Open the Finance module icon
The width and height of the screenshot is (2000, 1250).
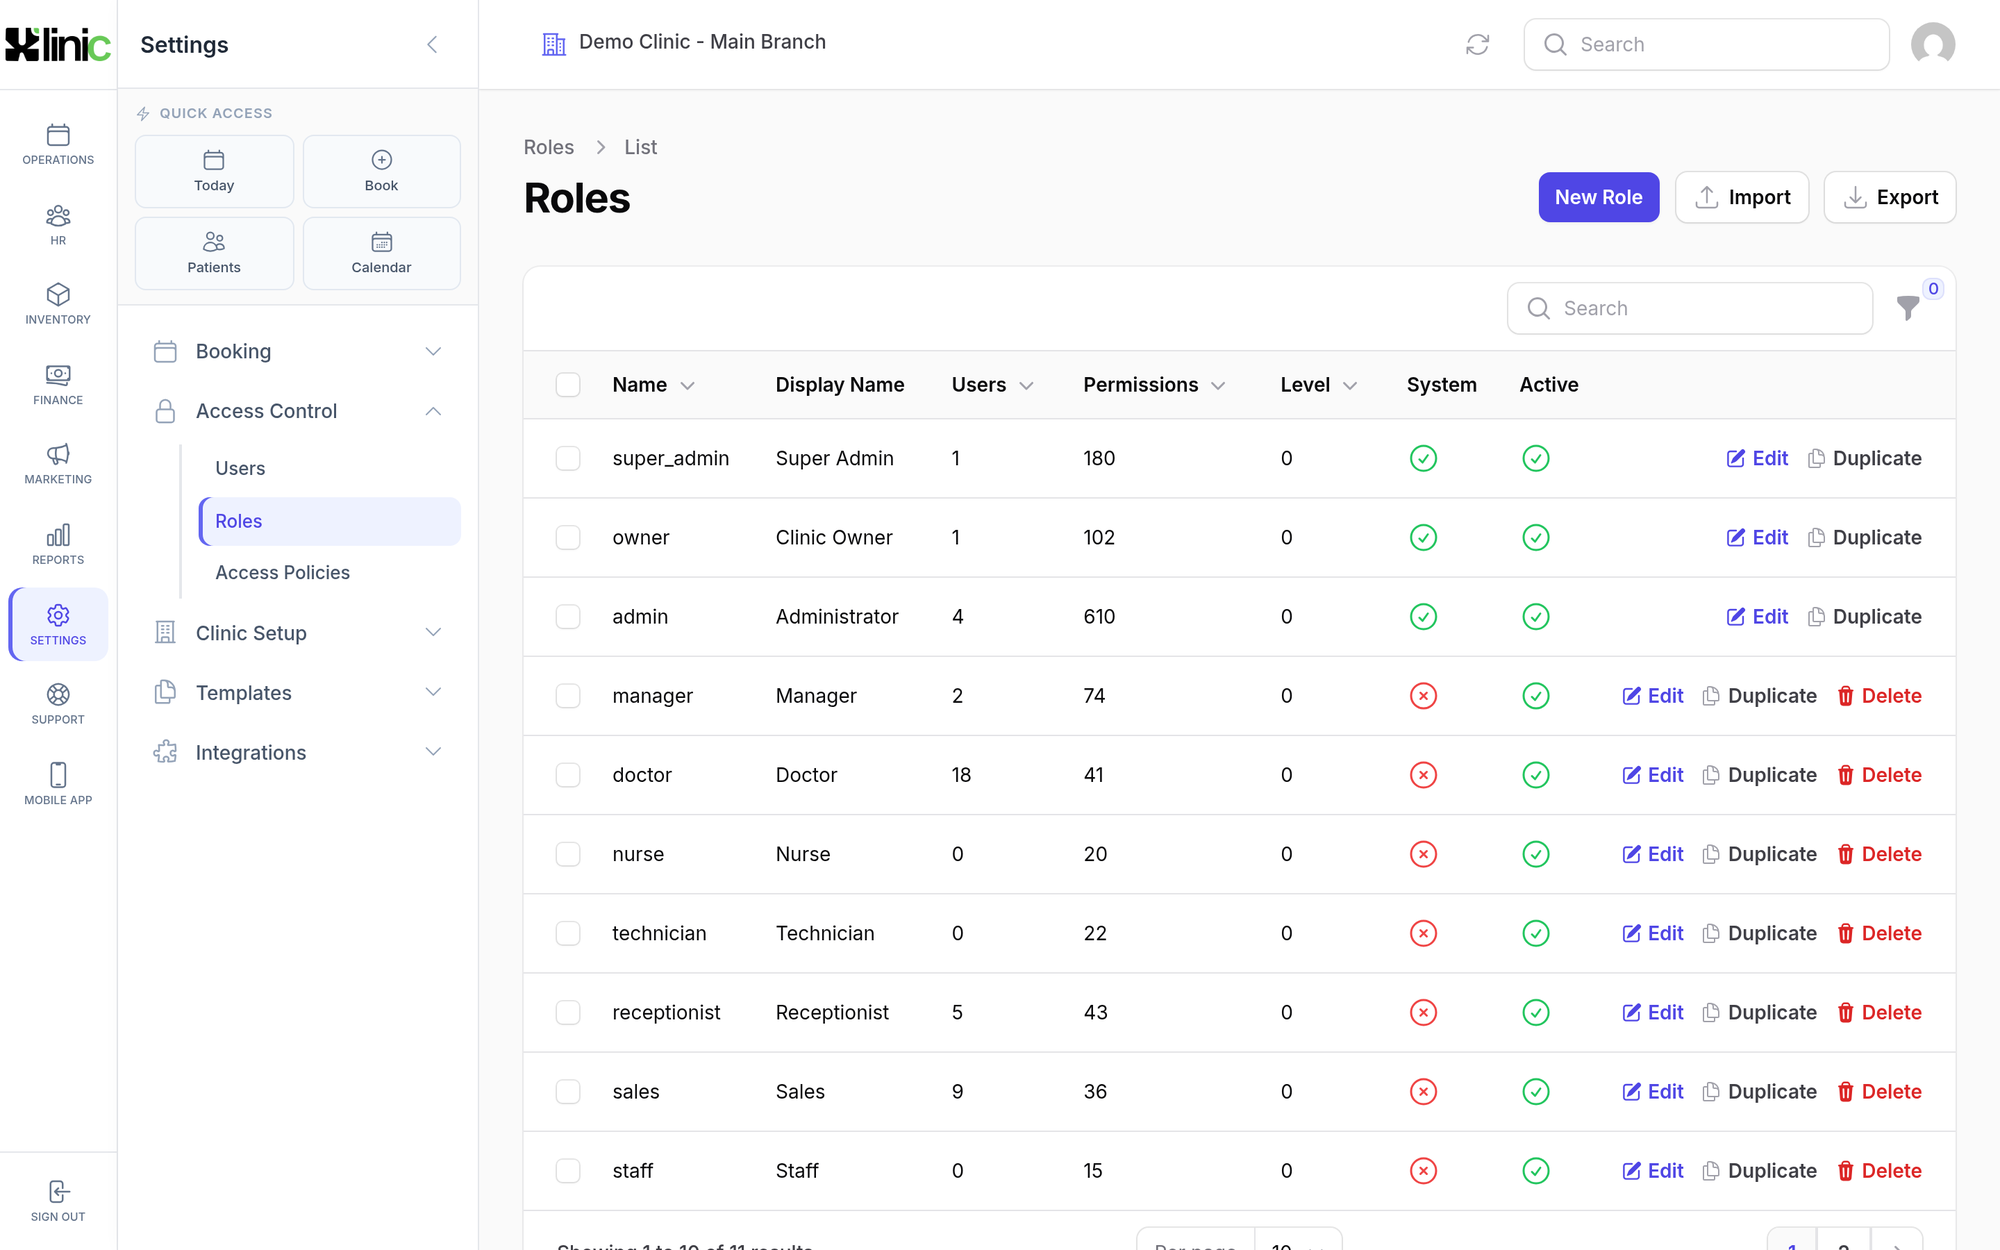[58, 375]
